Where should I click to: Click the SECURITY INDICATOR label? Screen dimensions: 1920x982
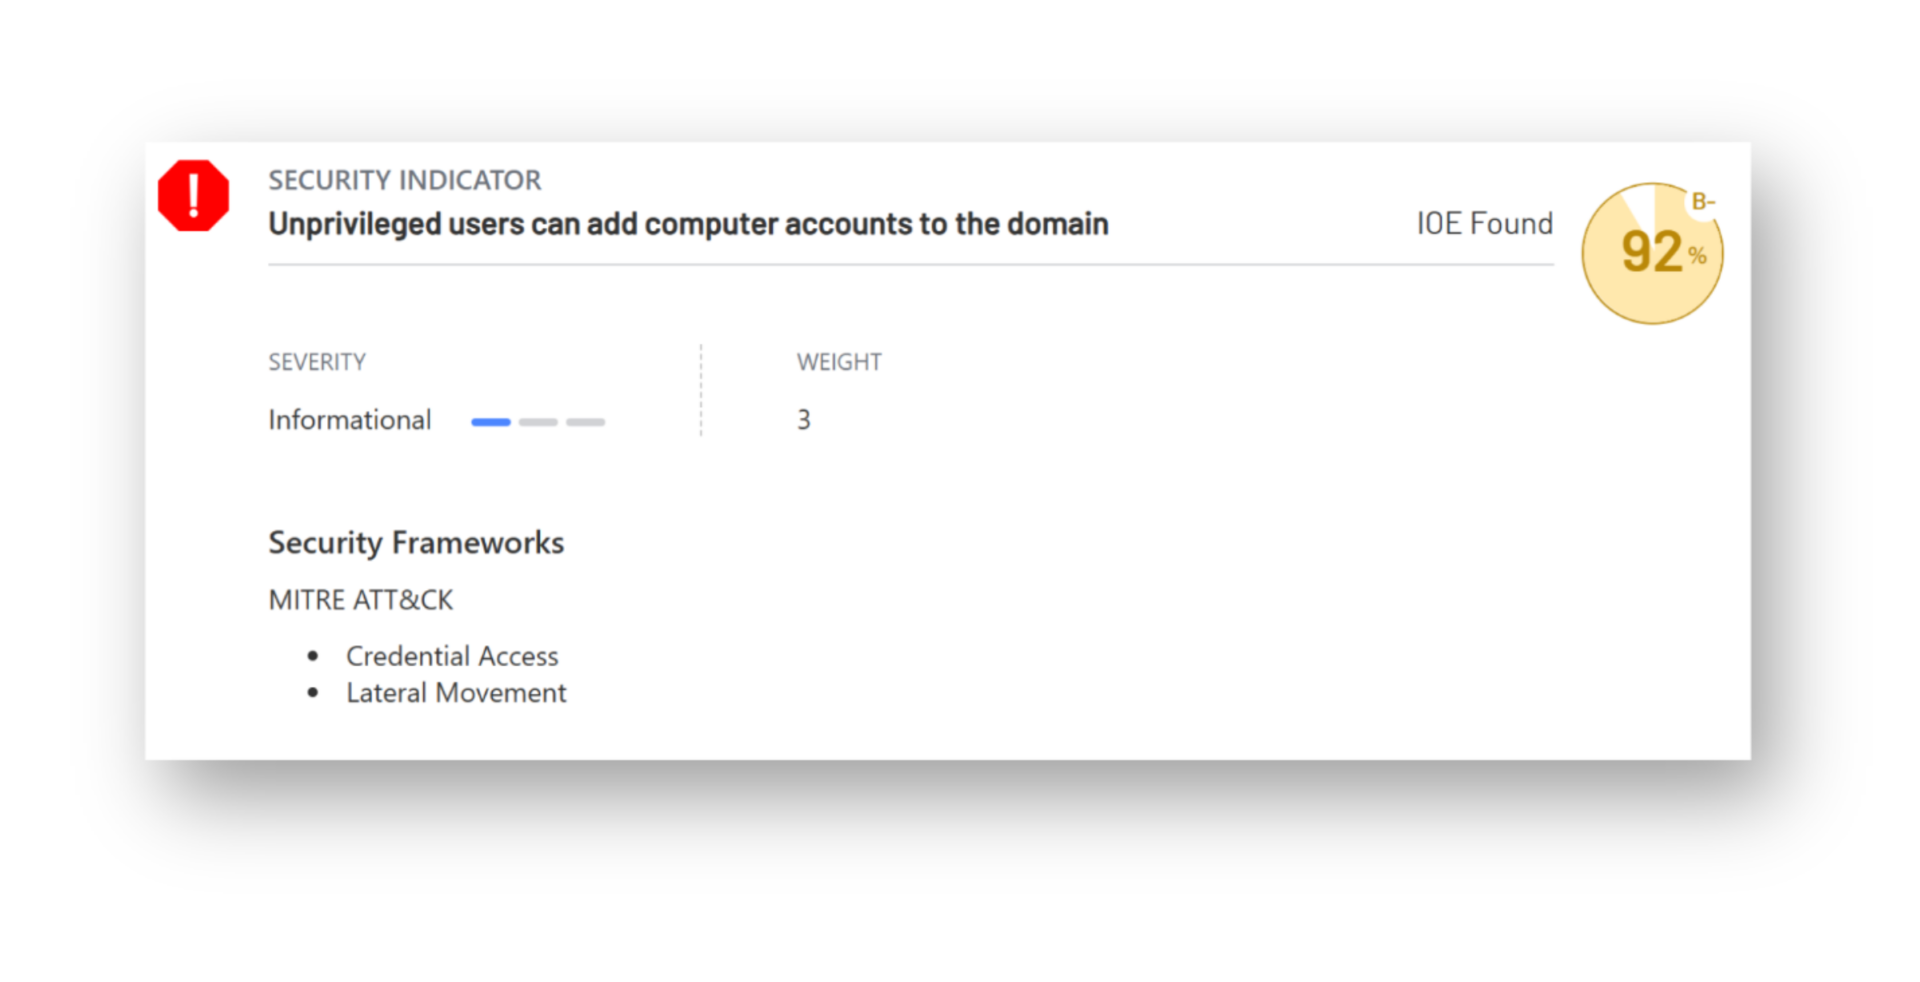[x=404, y=180]
